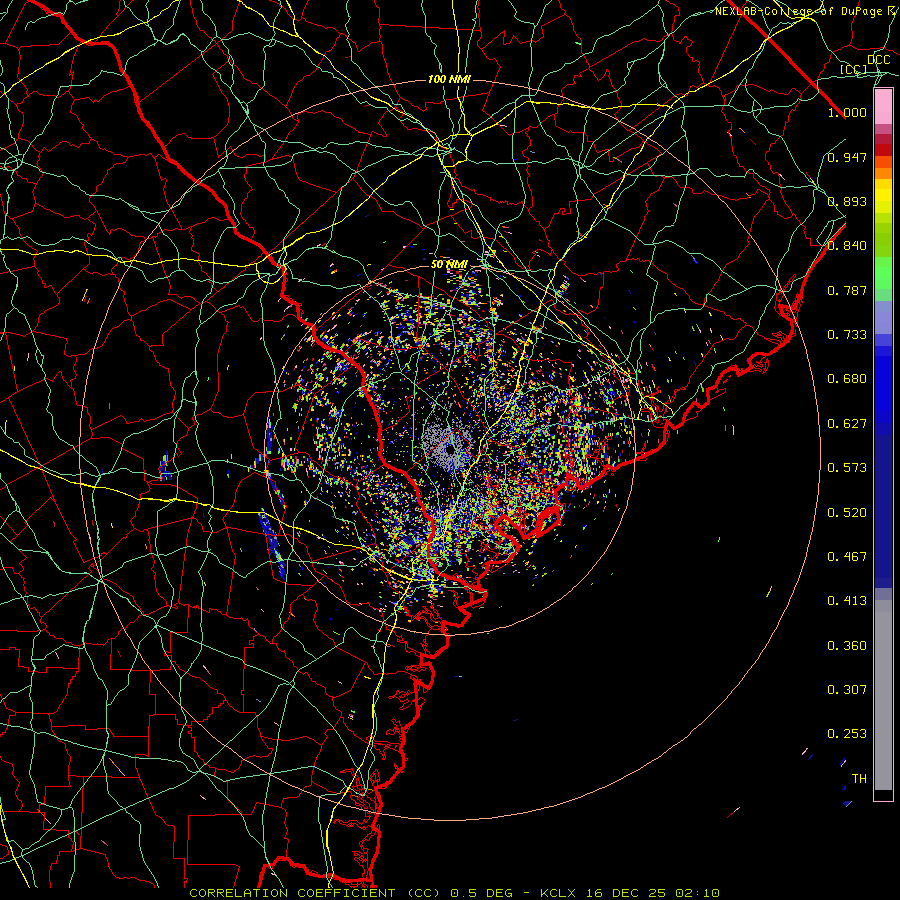Select the 0.840 scale value

tap(847, 246)
